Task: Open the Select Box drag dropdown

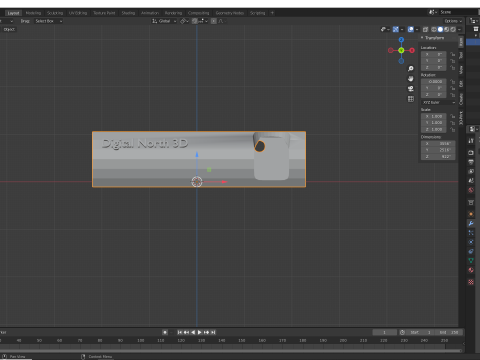Action: pyautogui.click(x=49, y=21)
